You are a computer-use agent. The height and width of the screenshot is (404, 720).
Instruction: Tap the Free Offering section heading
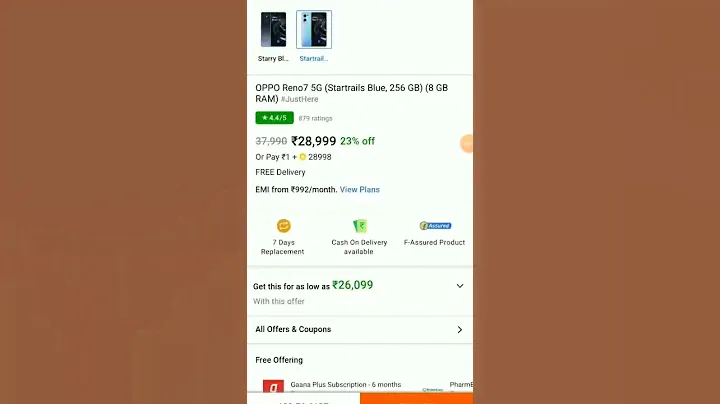[279, 360]
